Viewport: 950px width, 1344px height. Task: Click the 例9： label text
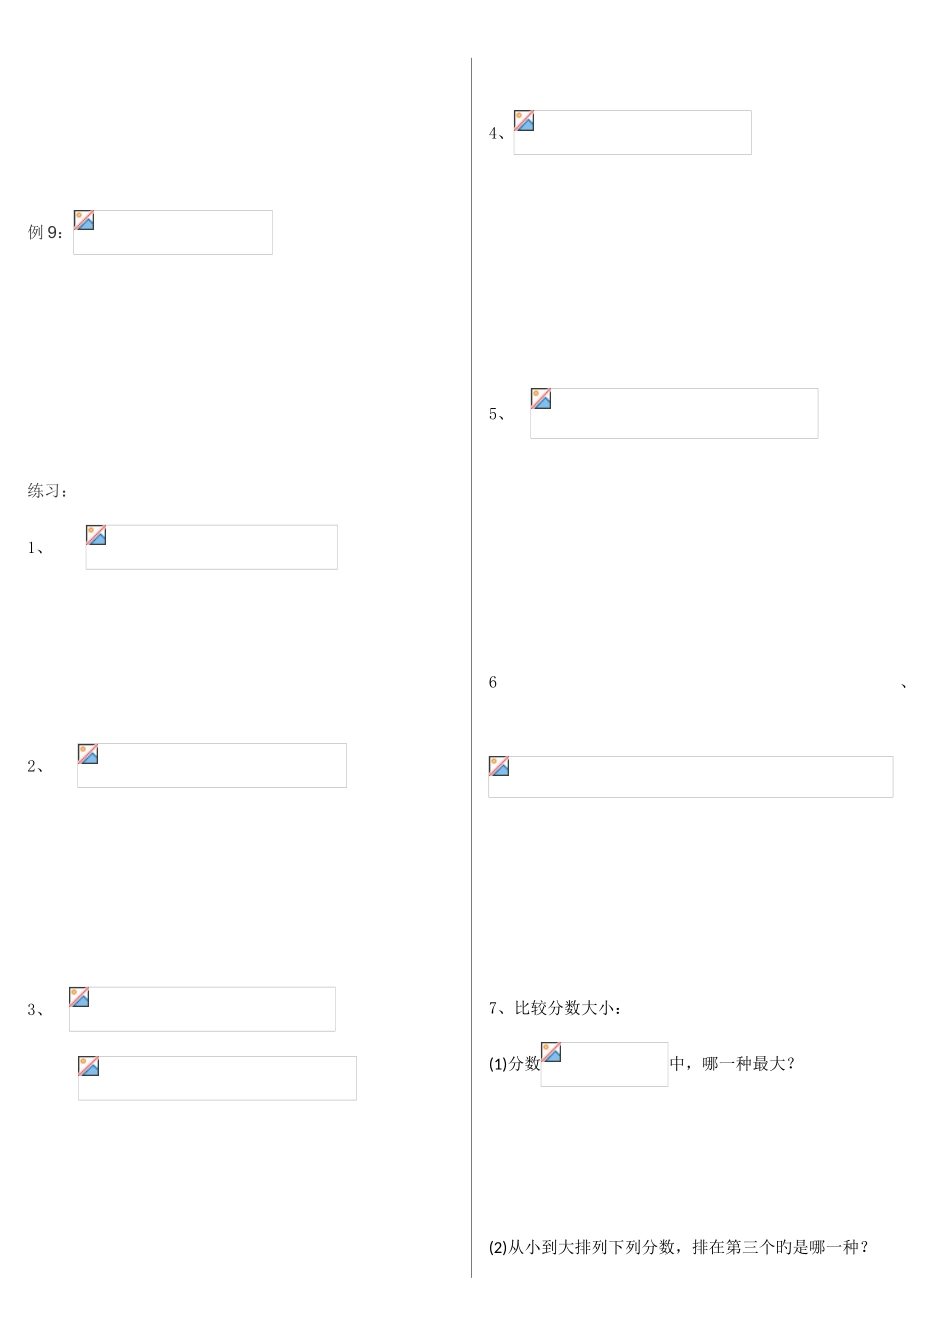click(x=47, y=233)
